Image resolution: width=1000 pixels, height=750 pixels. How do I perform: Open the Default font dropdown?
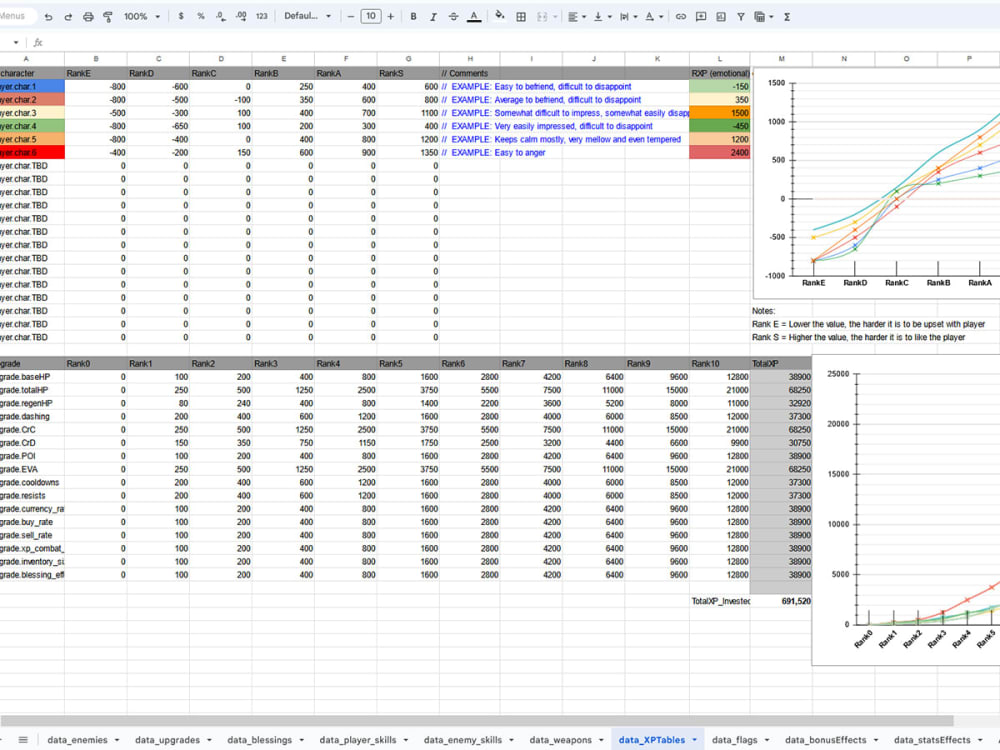point(307,17)
